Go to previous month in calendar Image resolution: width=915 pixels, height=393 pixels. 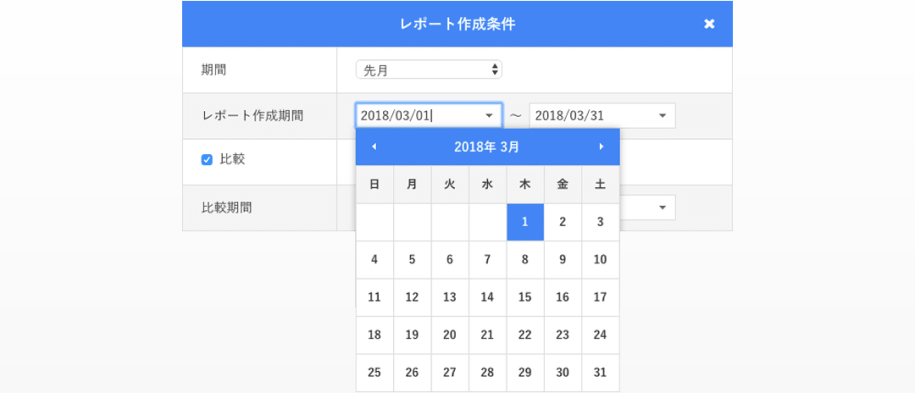tap(374, 147)
